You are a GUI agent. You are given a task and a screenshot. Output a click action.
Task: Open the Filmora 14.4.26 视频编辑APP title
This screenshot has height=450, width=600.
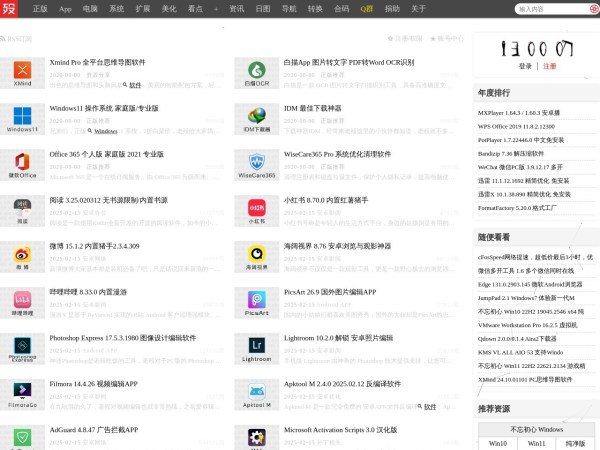pyautogui.click(x=93, y=384)
